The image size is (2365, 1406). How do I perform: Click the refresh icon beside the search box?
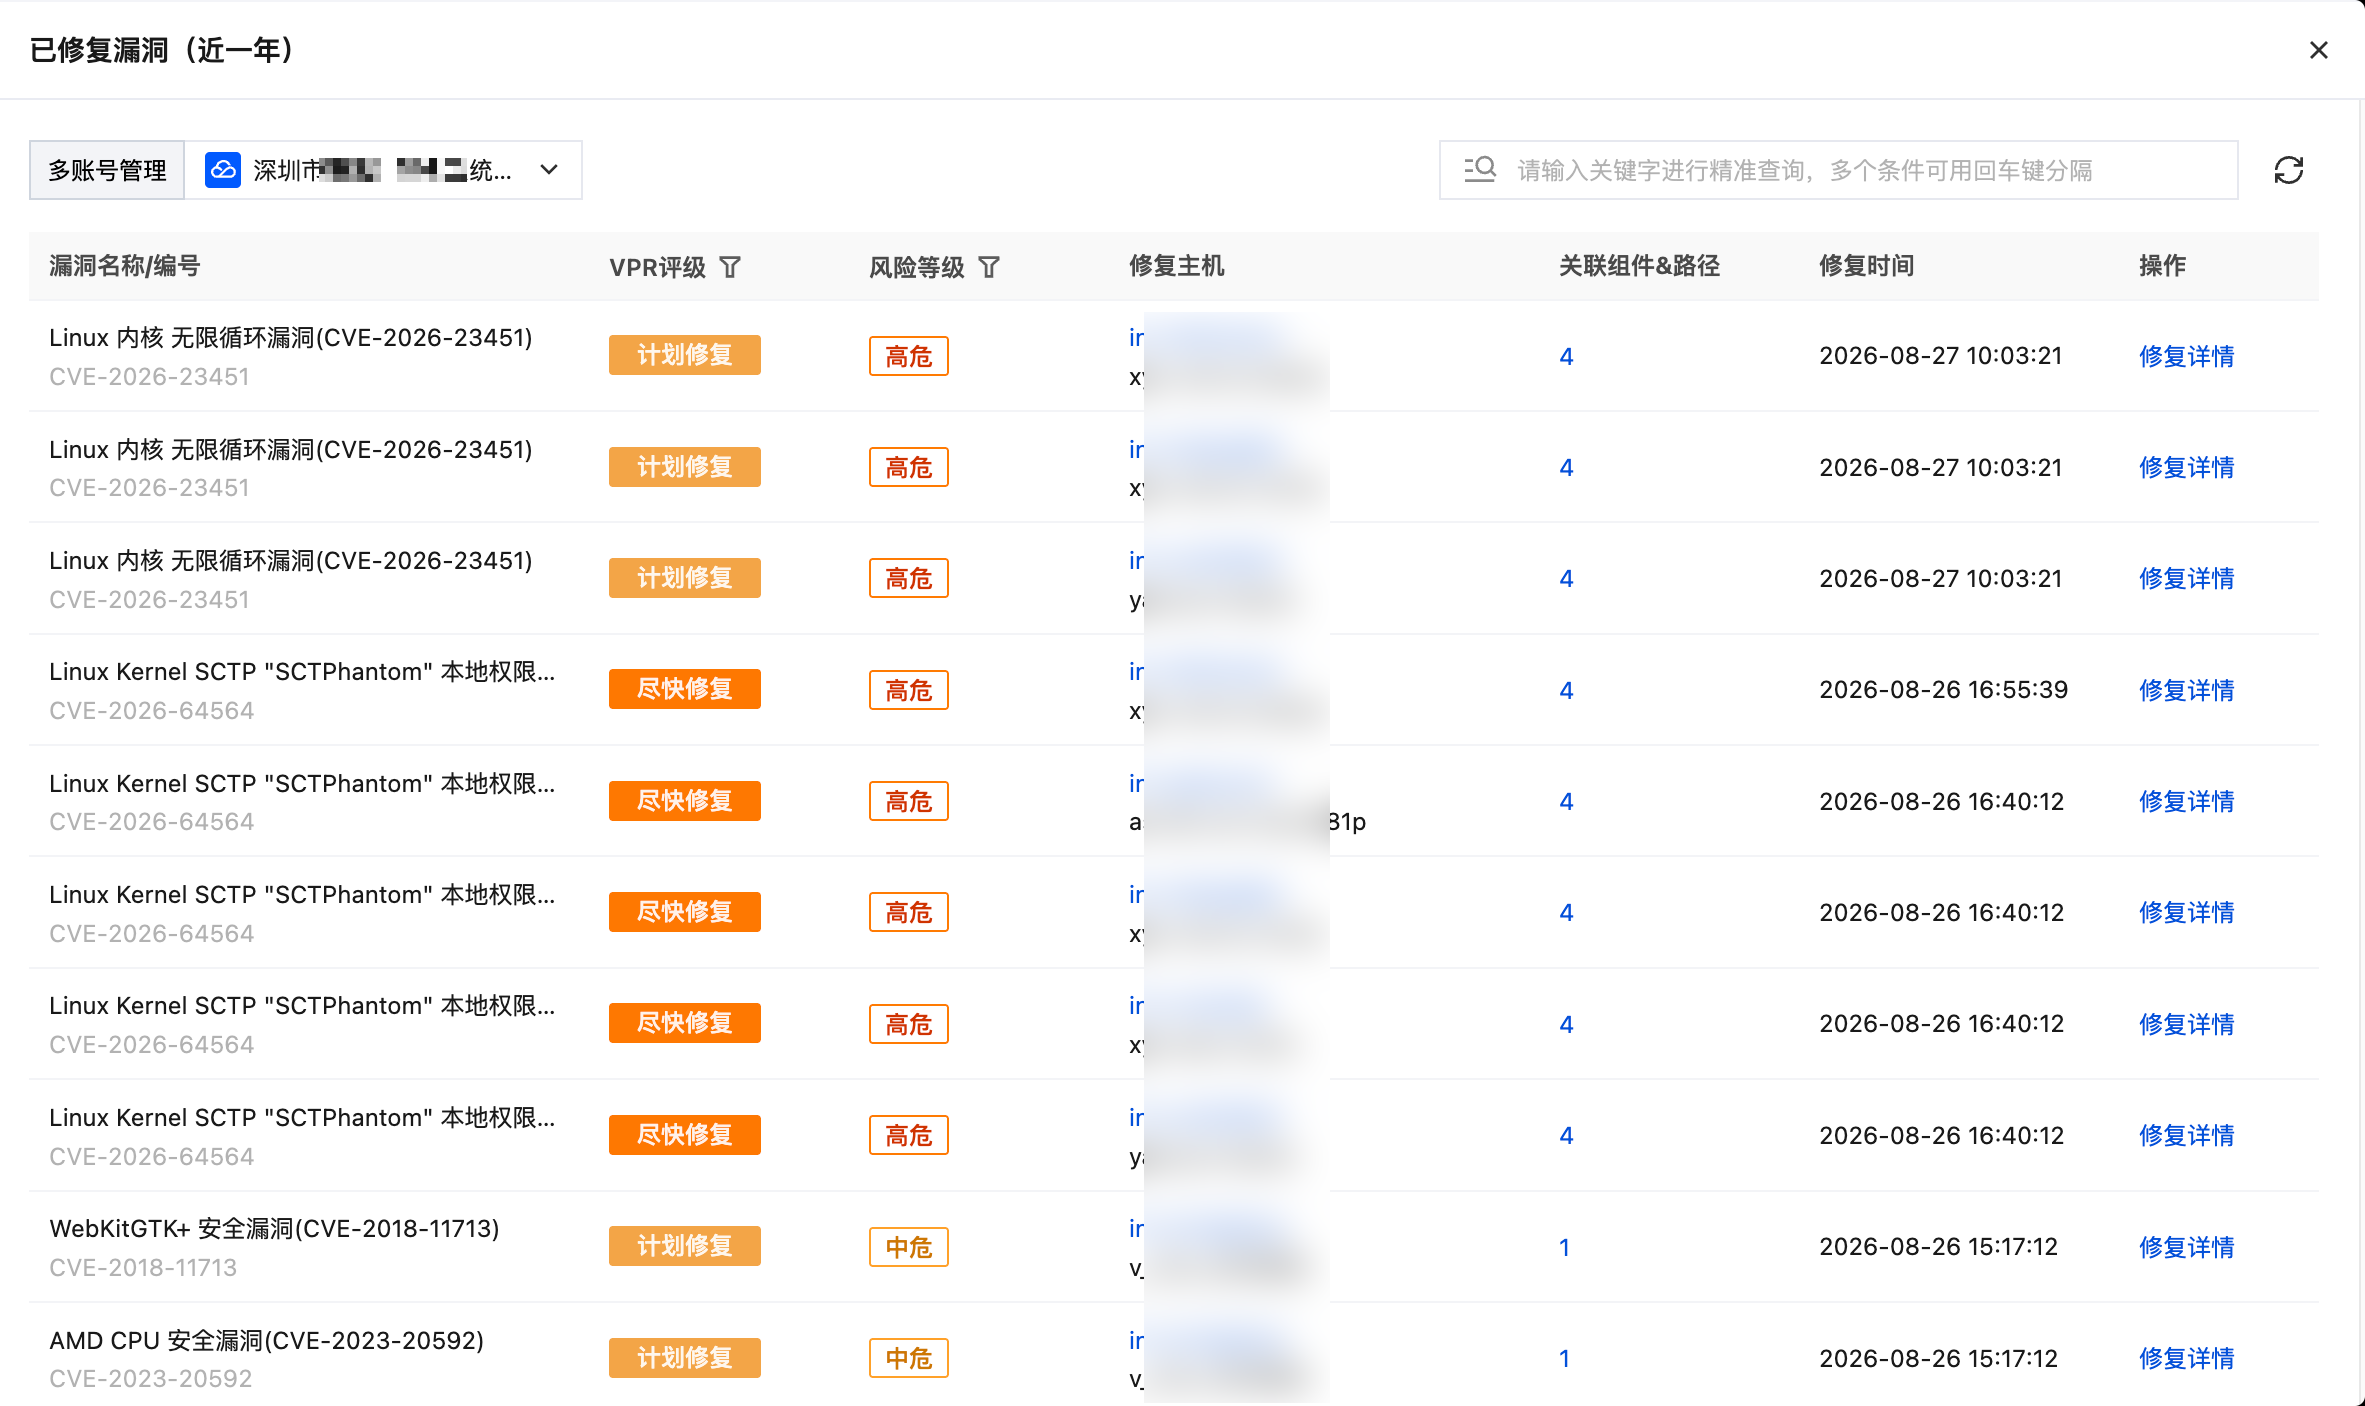pyautogui.click(x=2288, y=170)
